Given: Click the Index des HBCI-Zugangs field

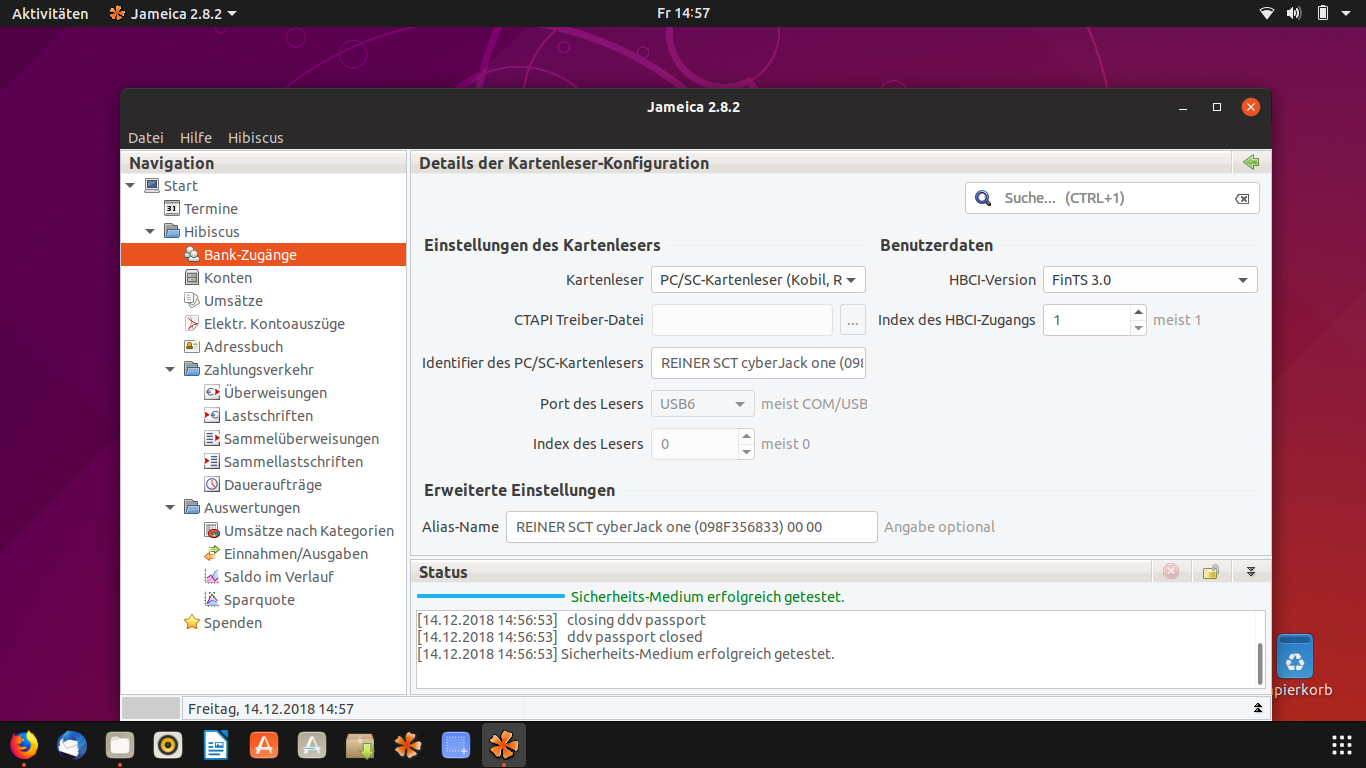Looking at the screenshot, I should [1087, 320].
